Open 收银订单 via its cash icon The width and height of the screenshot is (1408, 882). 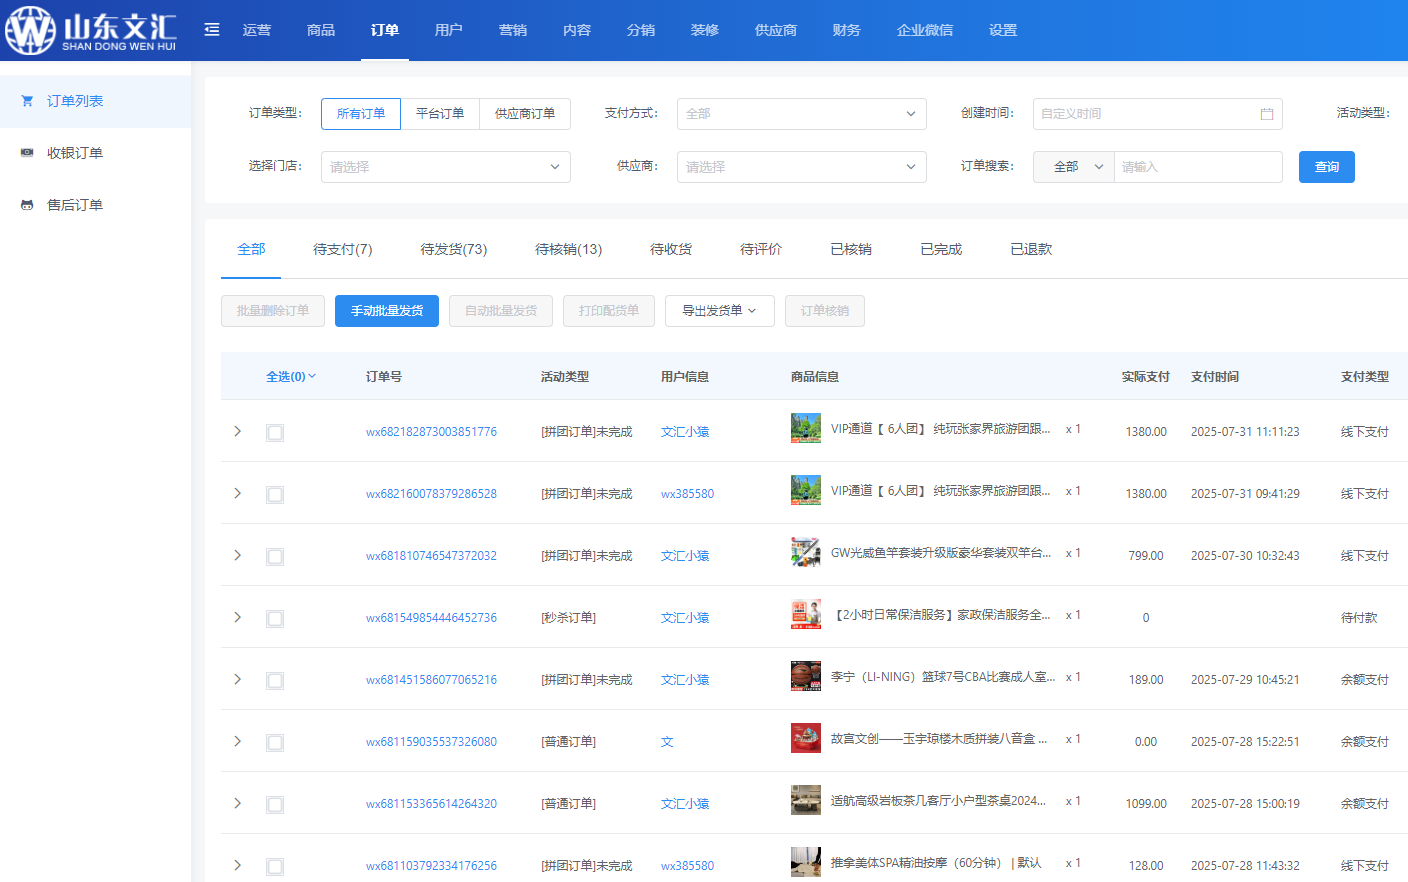point(27,153)
